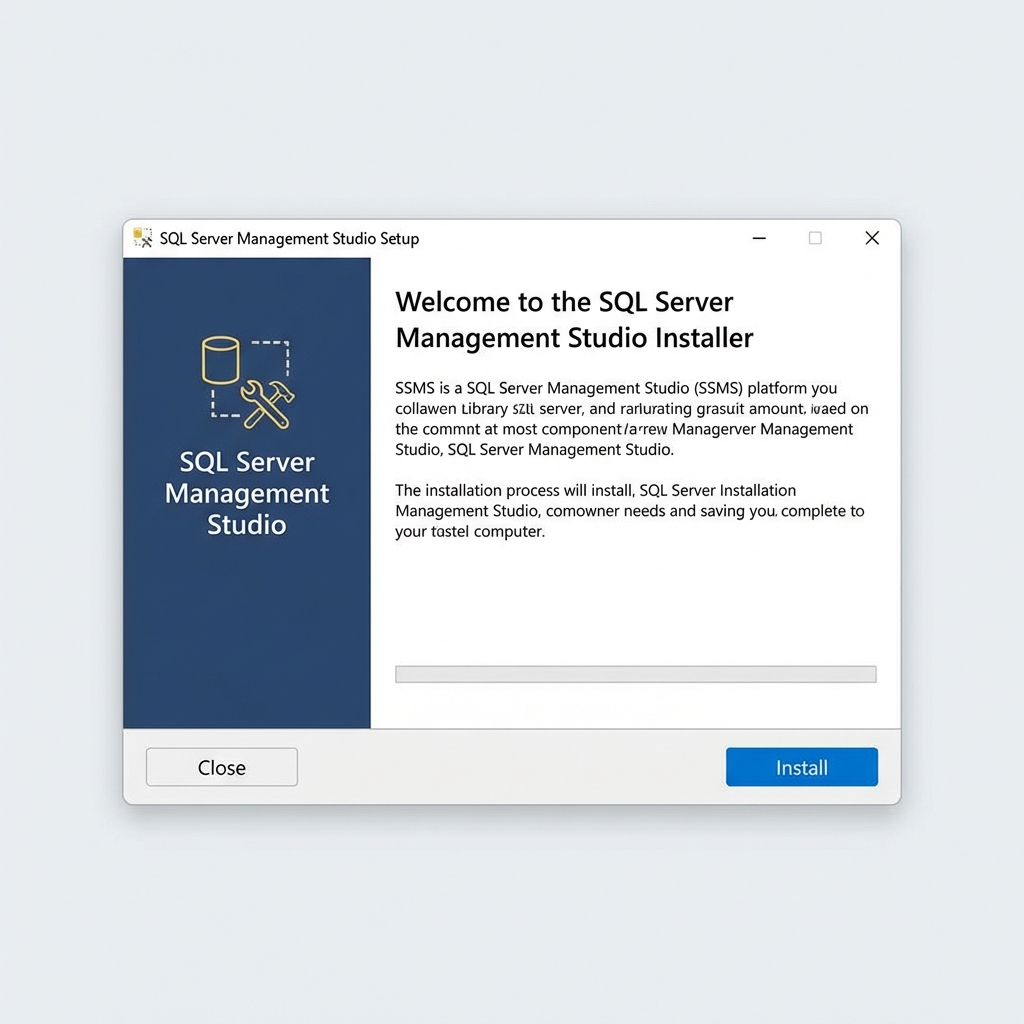Minimize the setup window
This screenshot has width=1024, height=1024.
click(759, 238)
